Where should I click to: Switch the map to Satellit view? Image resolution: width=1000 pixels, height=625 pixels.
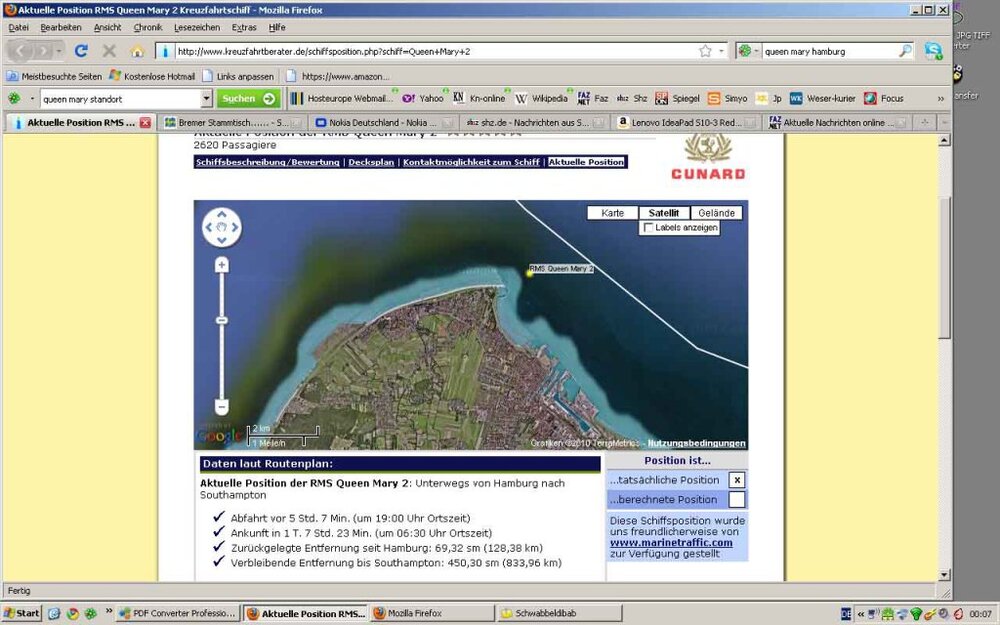pyautogui.click(x=664, y=213)
